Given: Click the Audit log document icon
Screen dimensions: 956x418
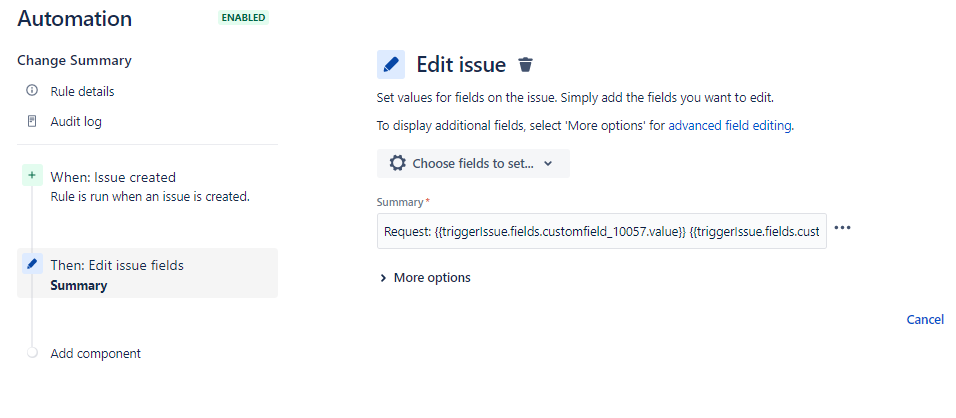Looking at the screenshot, I should pos(32,121).
